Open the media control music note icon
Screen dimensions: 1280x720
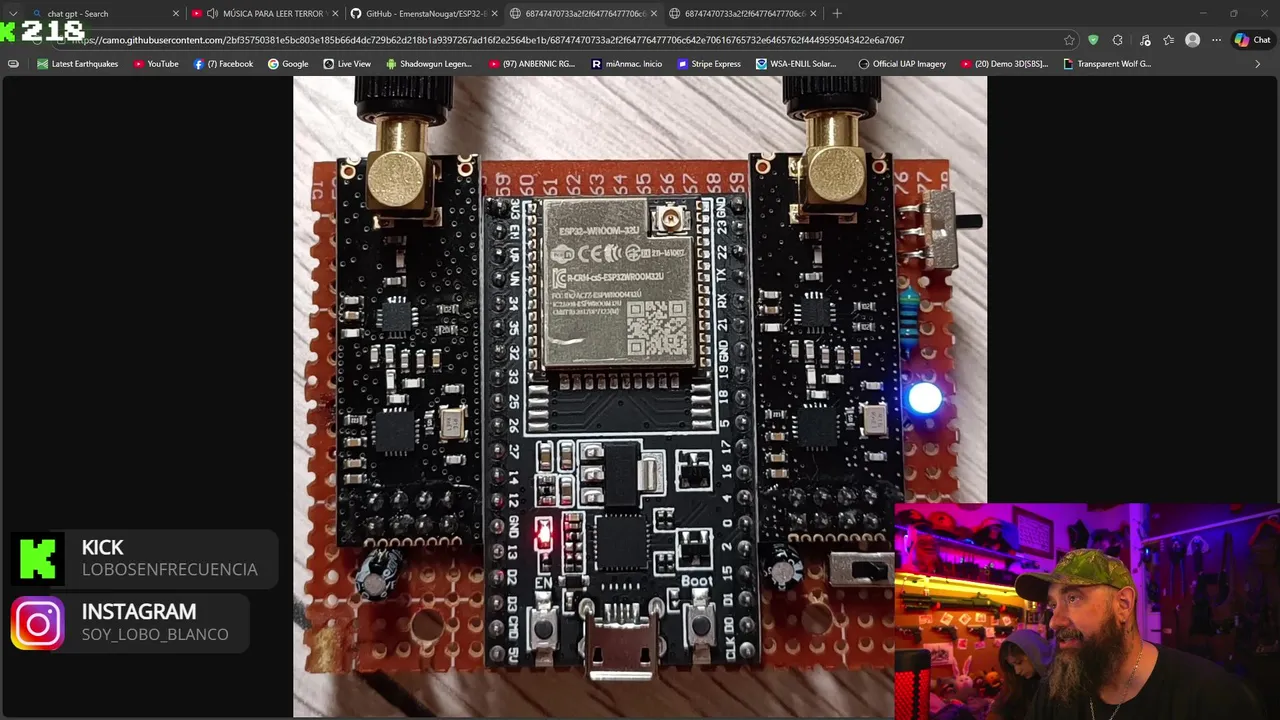(x=1145, y=40)
